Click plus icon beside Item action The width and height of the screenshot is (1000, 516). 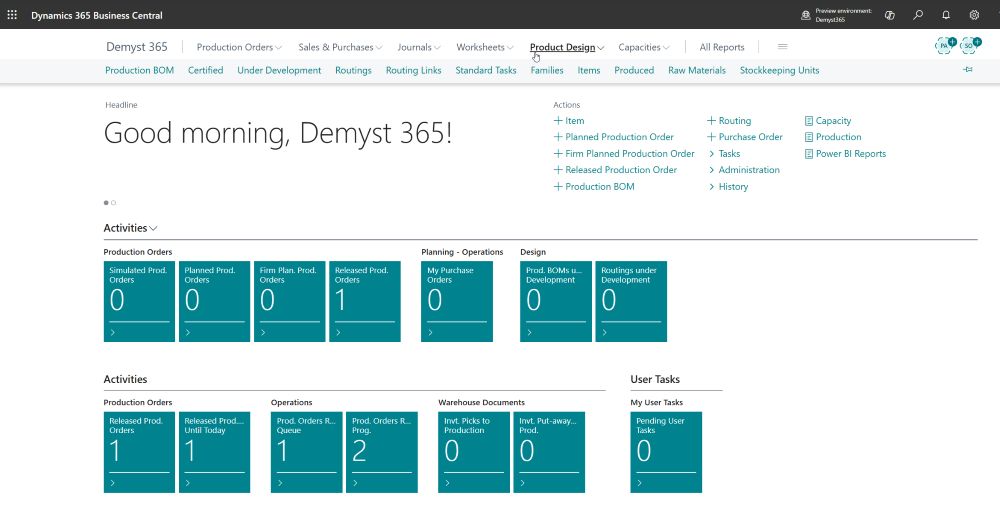(558, 121)
